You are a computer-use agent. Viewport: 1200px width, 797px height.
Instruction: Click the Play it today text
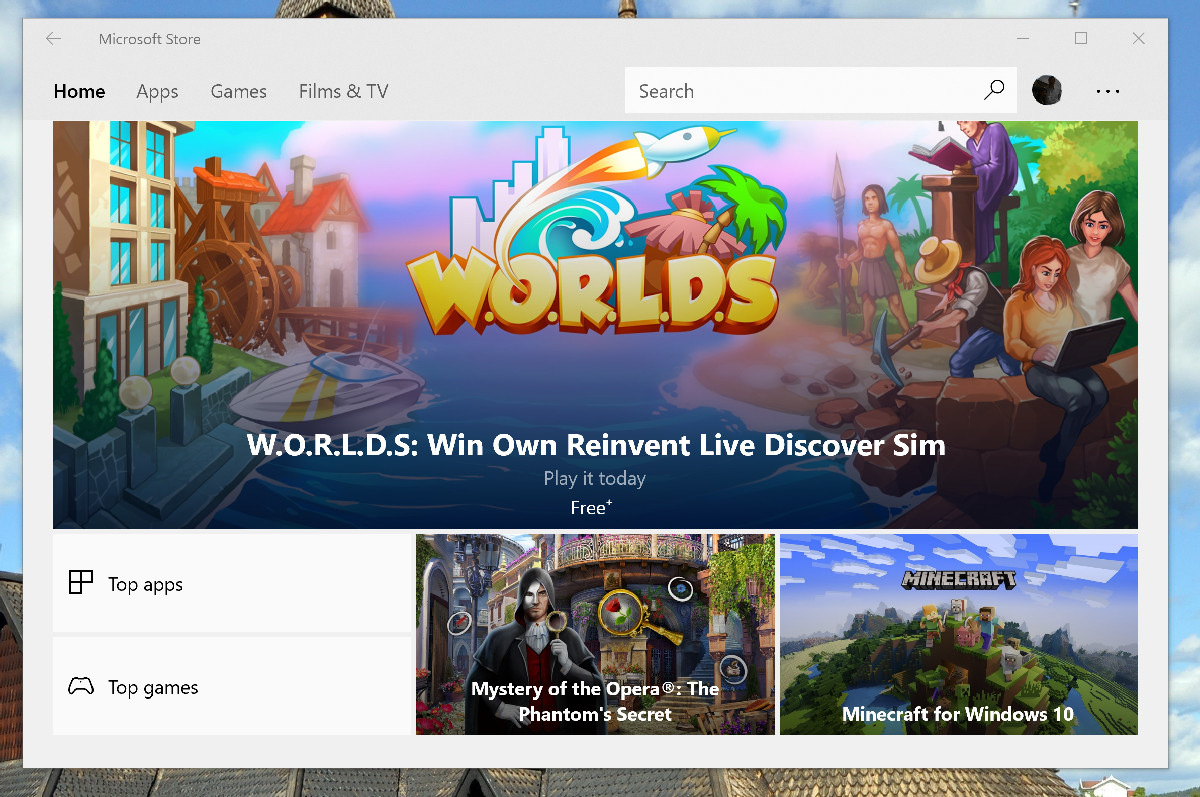pyautogui.click(x=595, y=478)
